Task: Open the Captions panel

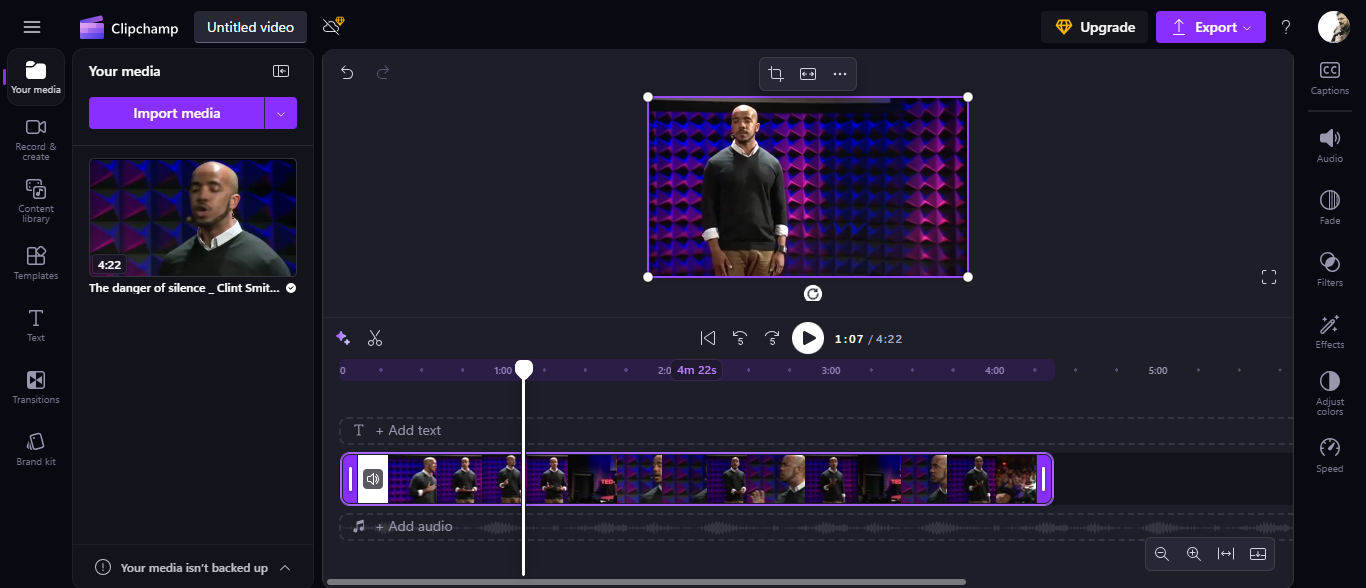Action: [x=1329, y=77]
